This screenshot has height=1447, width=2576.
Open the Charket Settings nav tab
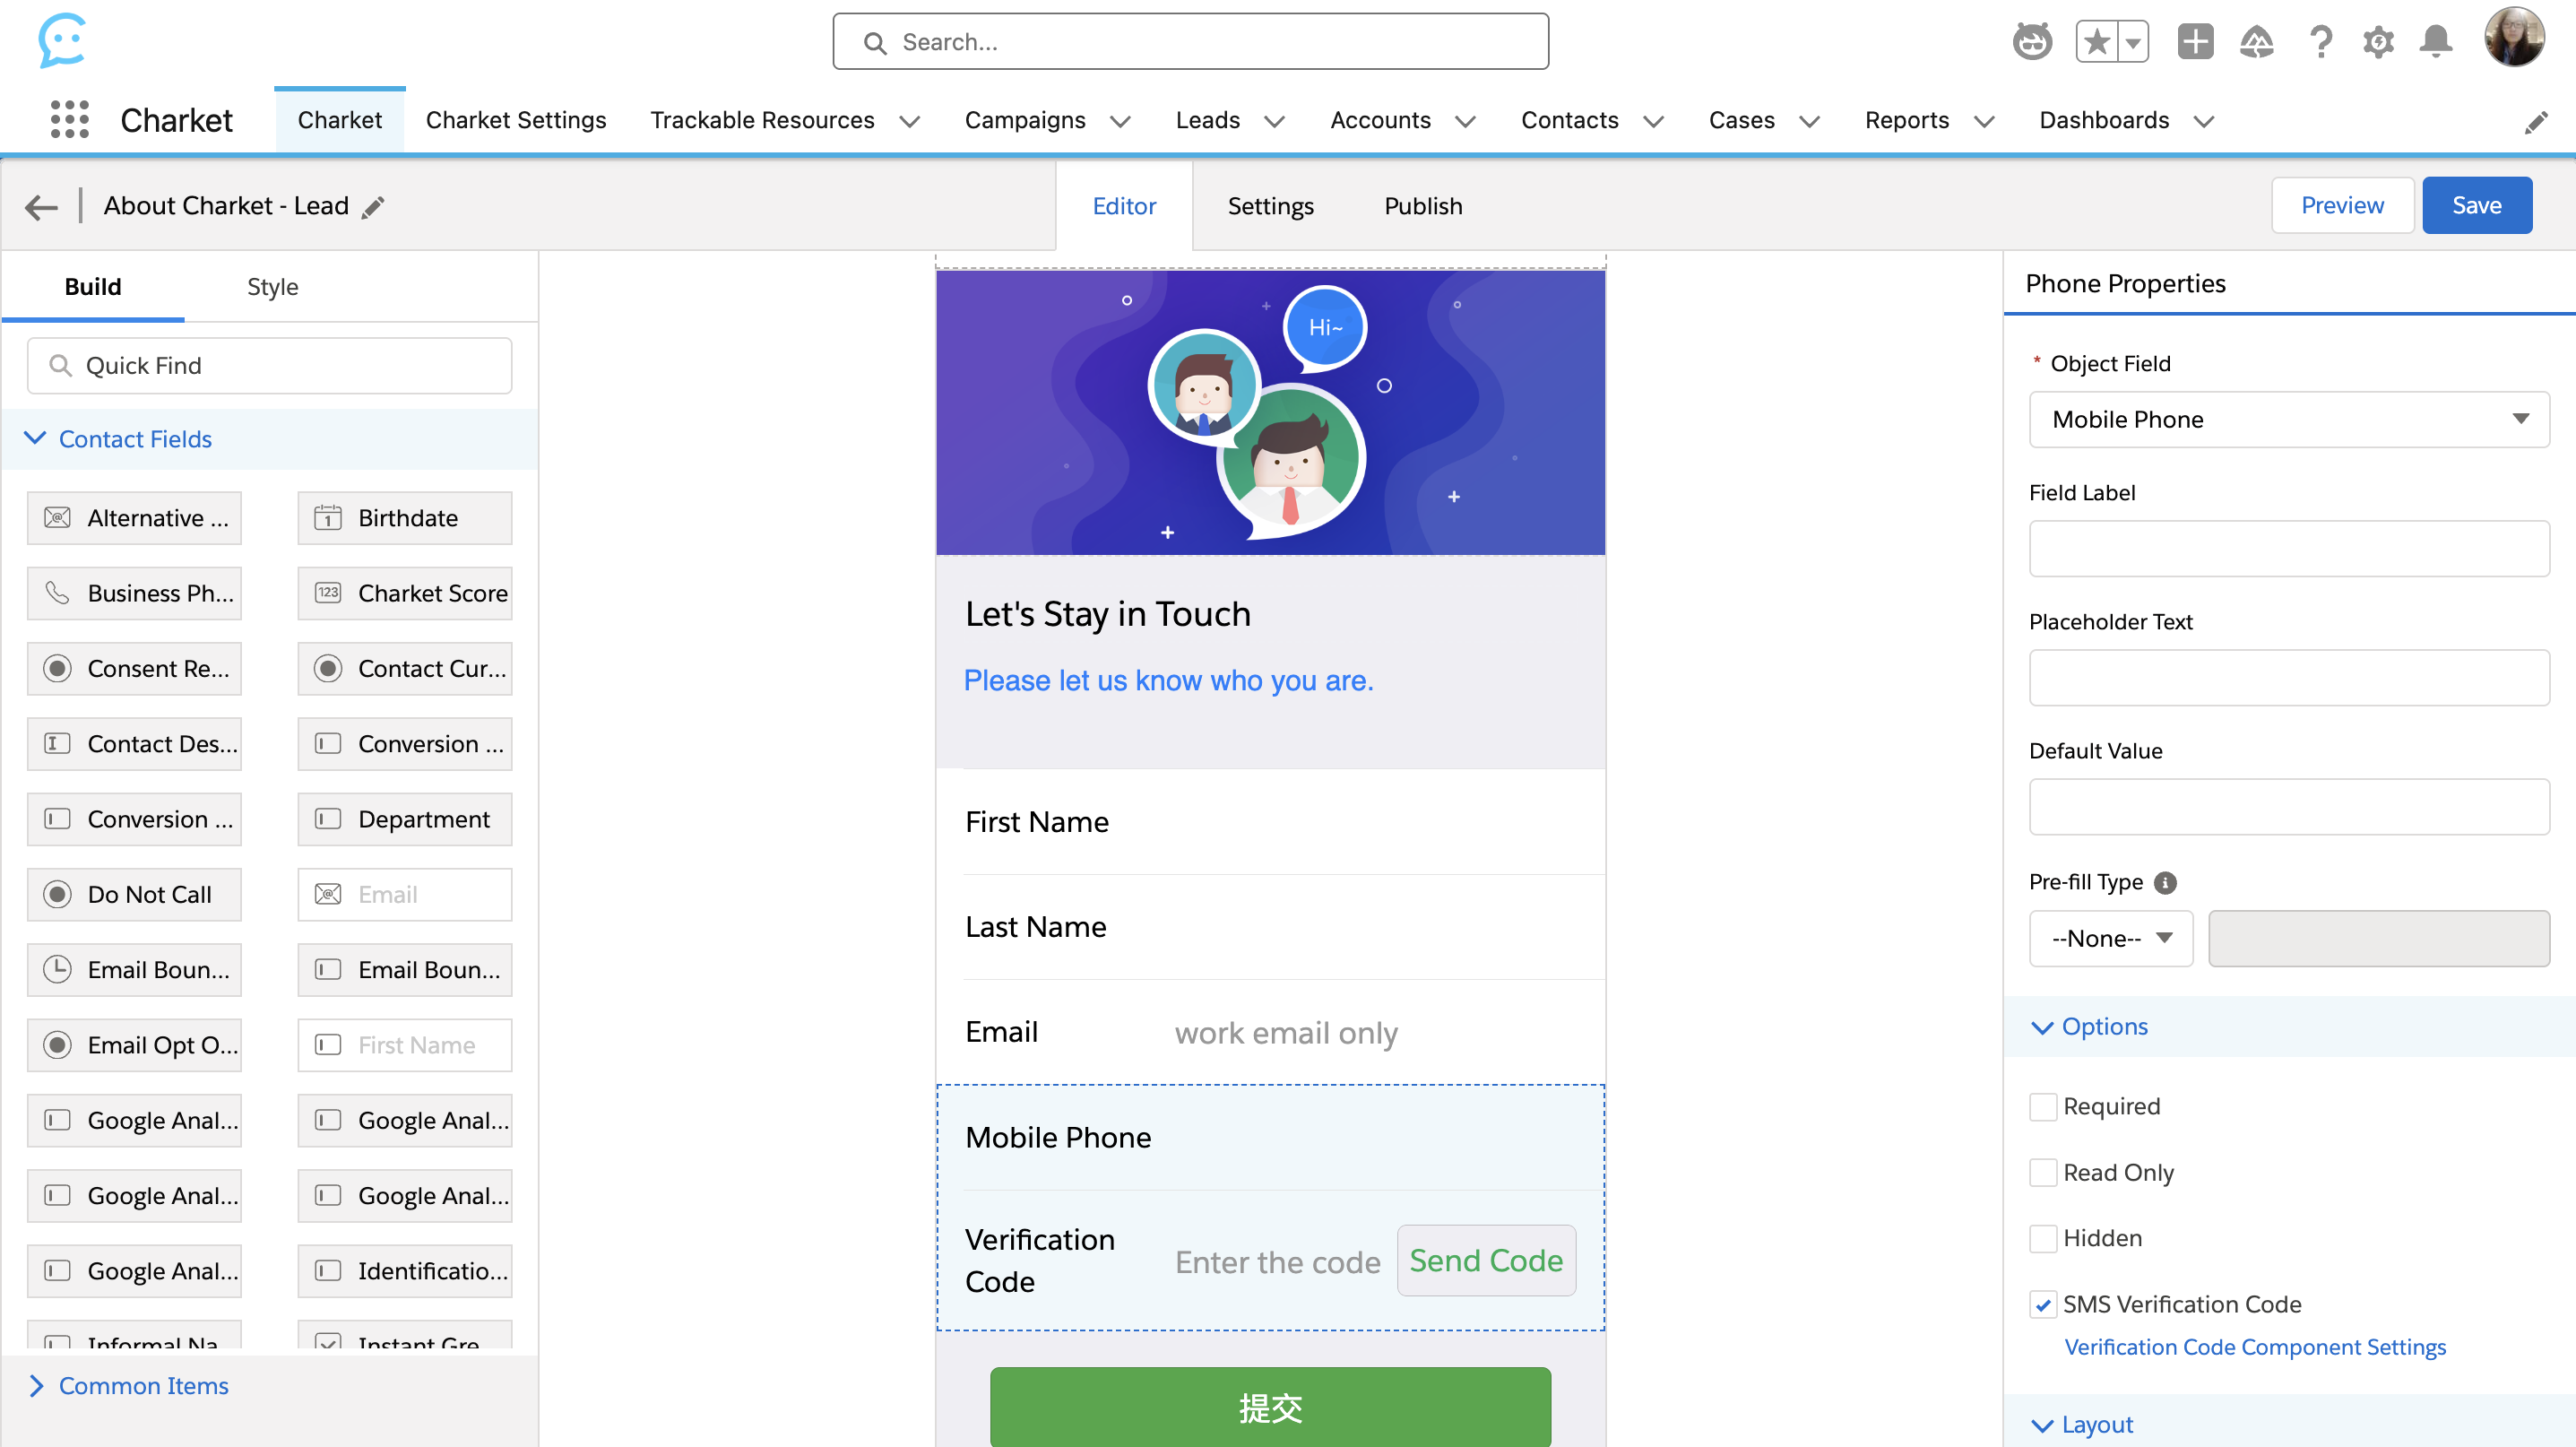(x=516, y=120)
